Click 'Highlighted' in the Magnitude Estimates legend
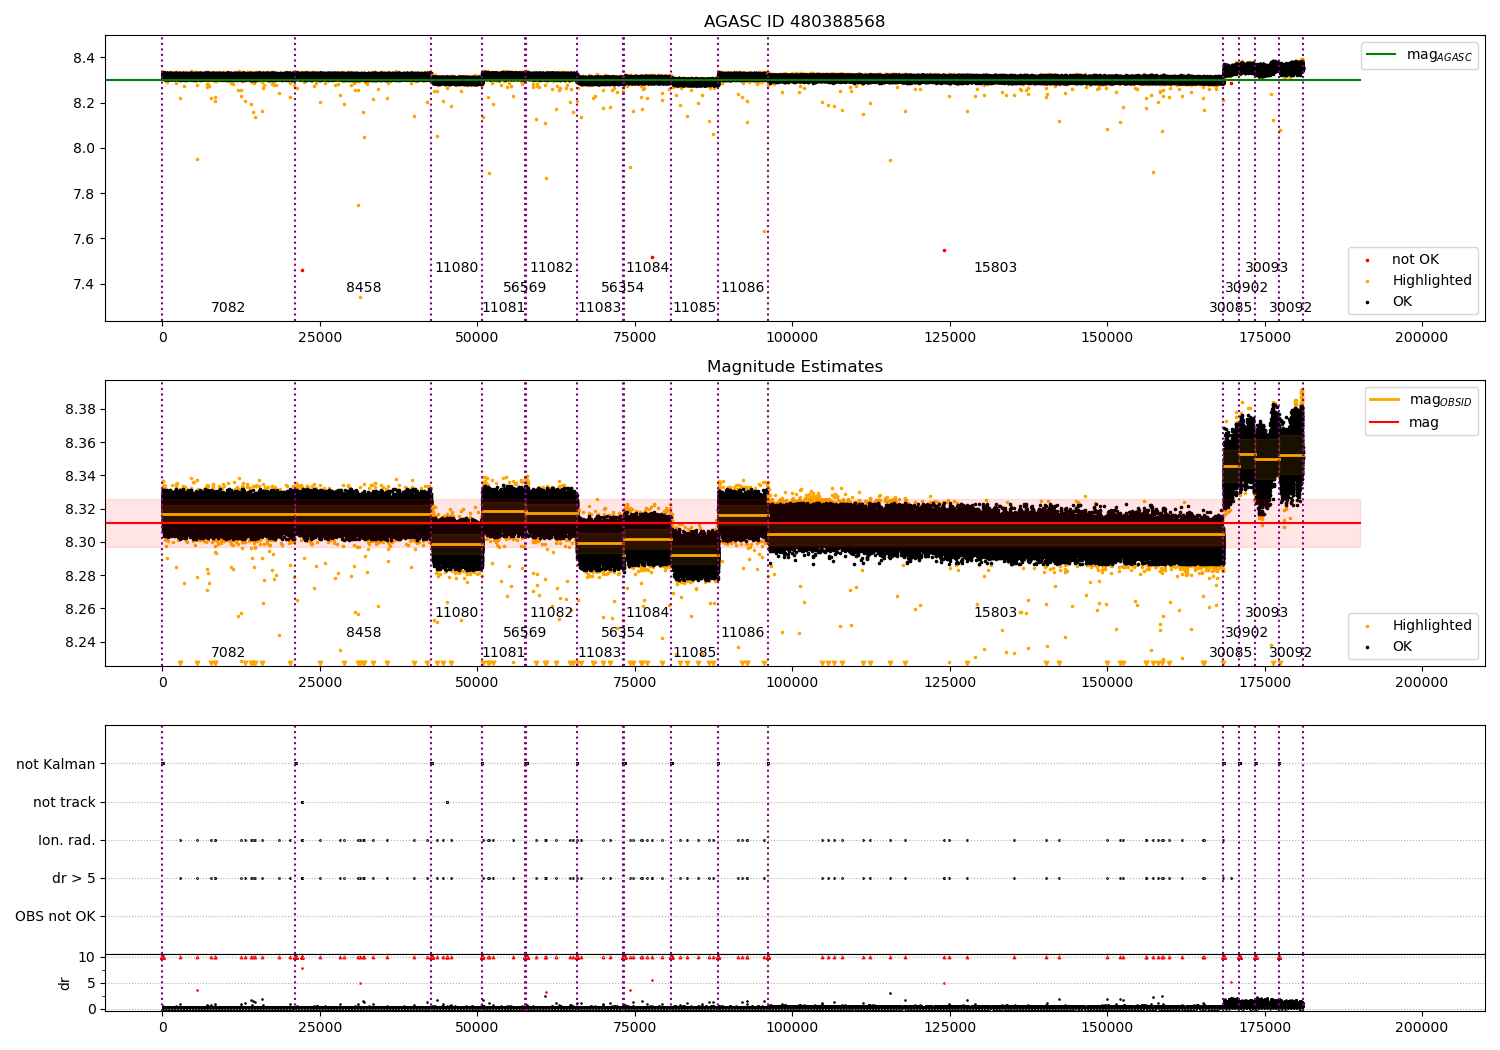Viewport: 1500px width, 1050px height. [1432, 625]
